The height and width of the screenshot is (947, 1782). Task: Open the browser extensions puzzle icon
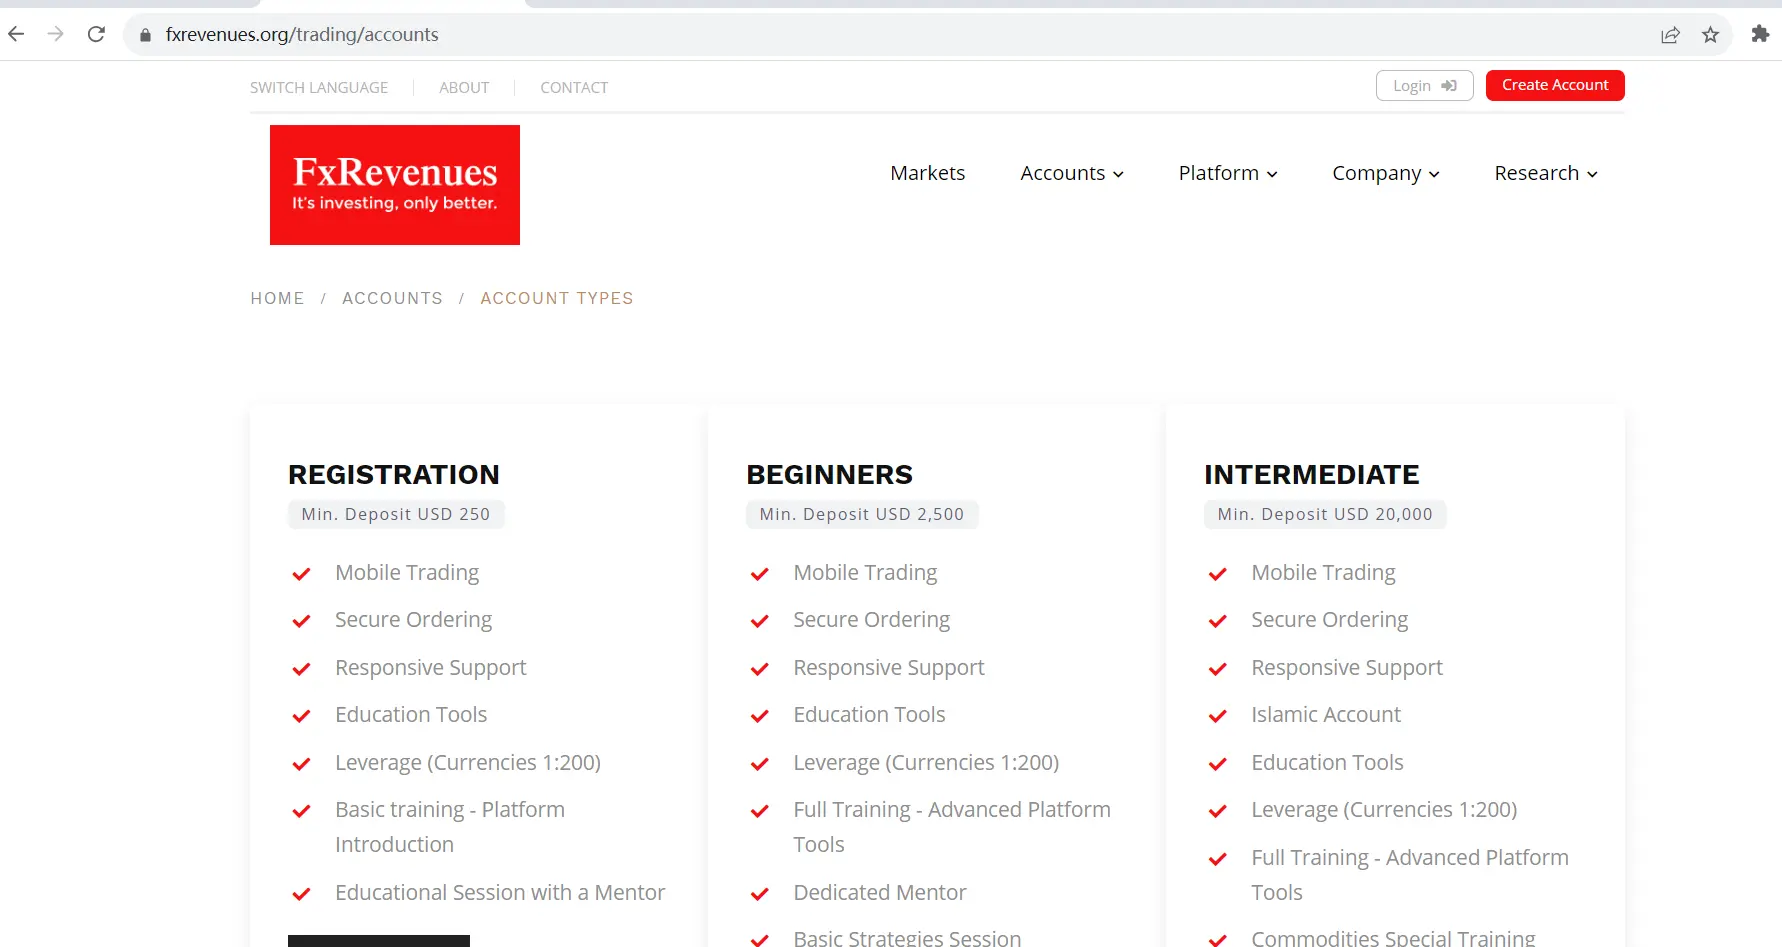1760,34
